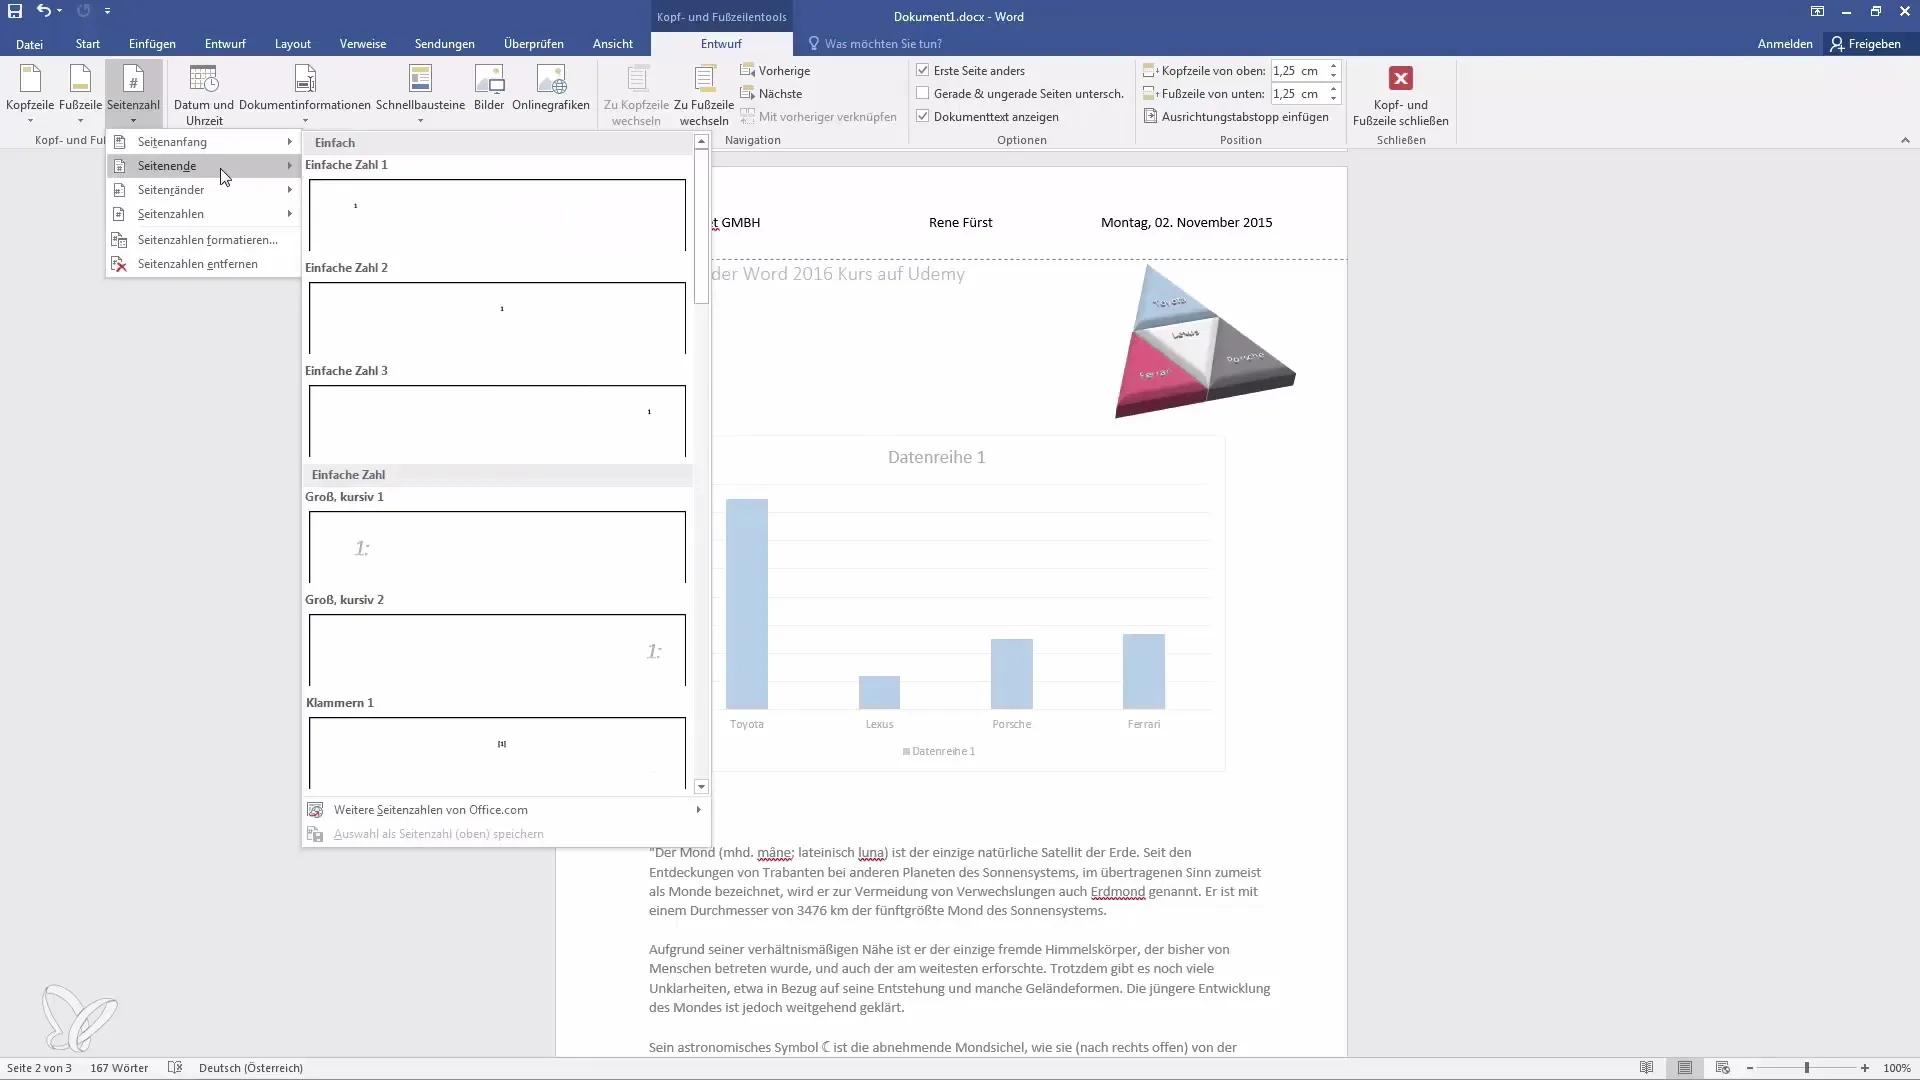Toggle Erste Seite anders checkbox
The width and height of the screenshot is (1920, 1080).
(x=923, y=71)
